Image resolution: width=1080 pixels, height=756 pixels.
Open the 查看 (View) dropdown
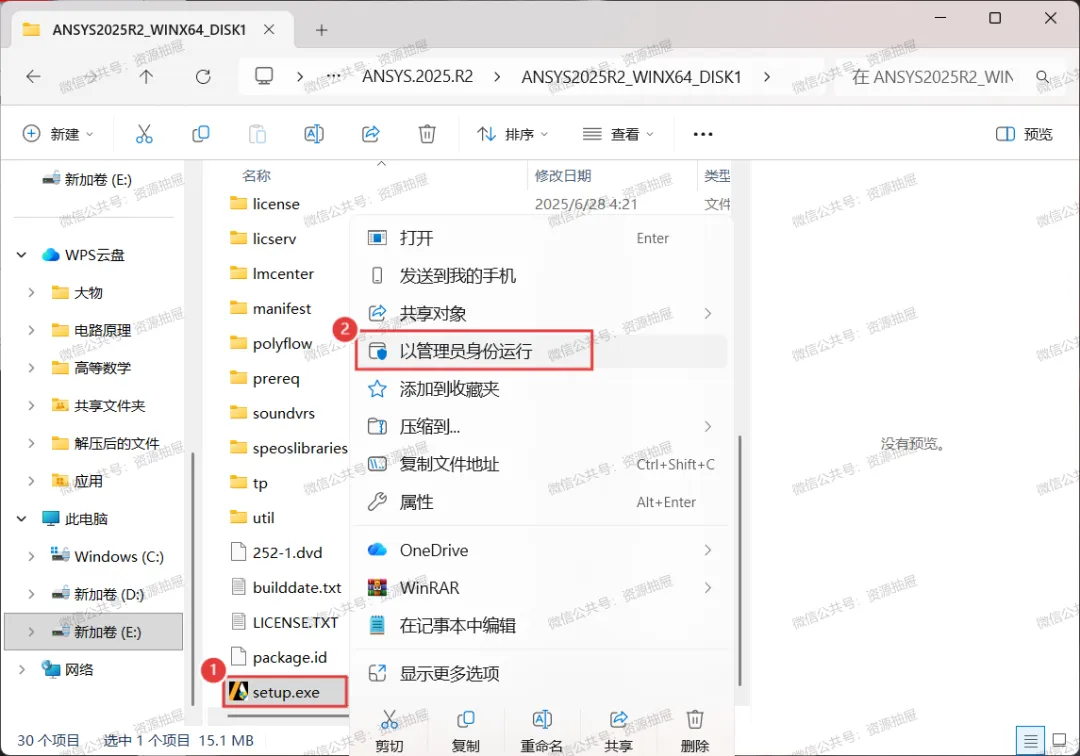618,134
